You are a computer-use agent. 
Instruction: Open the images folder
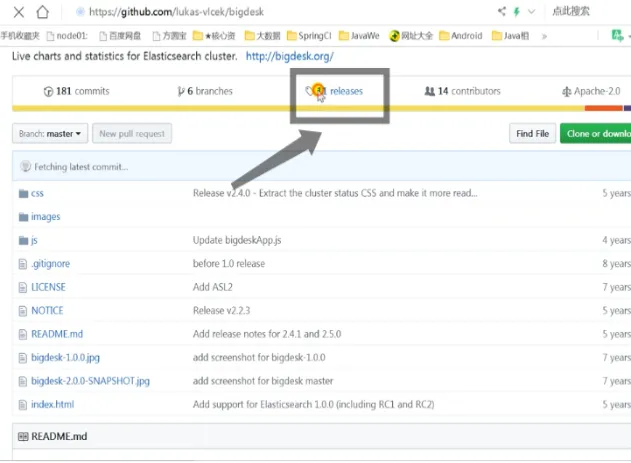click(x=45, y=217)
